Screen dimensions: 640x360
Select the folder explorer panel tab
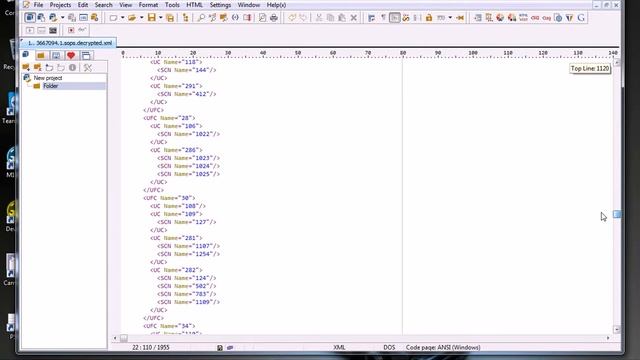point(41,56)
